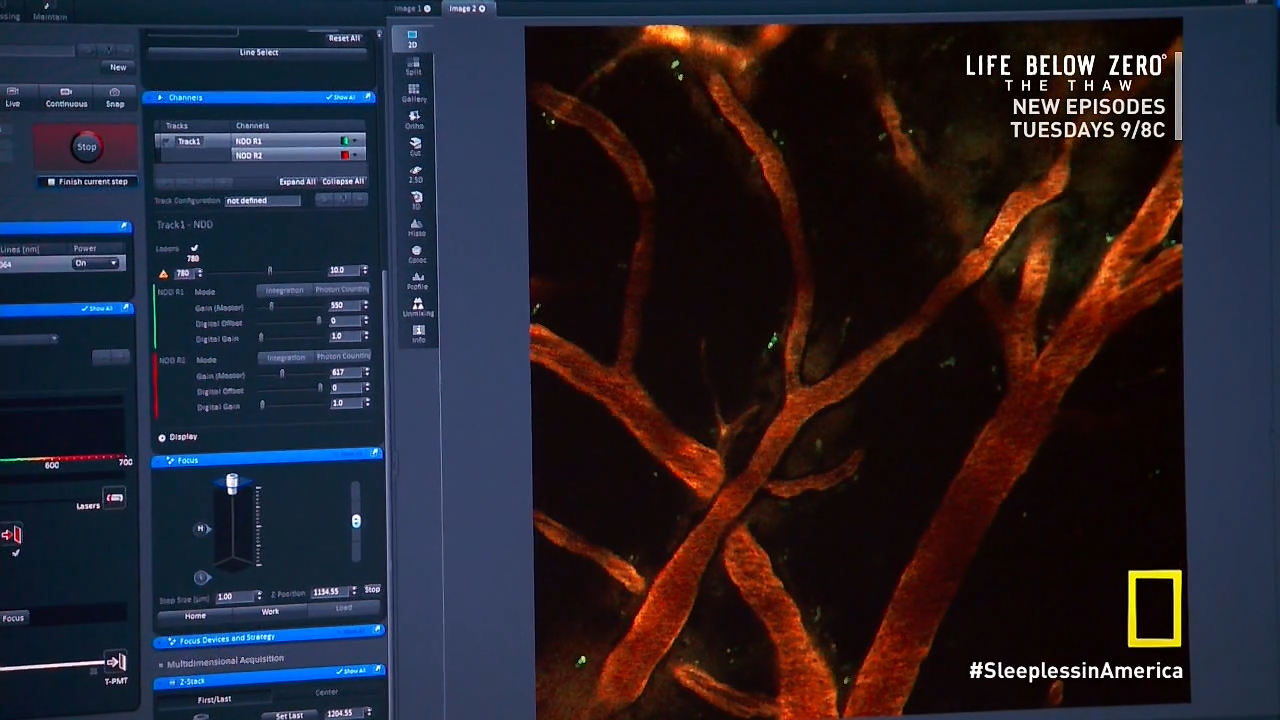Detach the Channels panel with its pin icon

point(368,97)
